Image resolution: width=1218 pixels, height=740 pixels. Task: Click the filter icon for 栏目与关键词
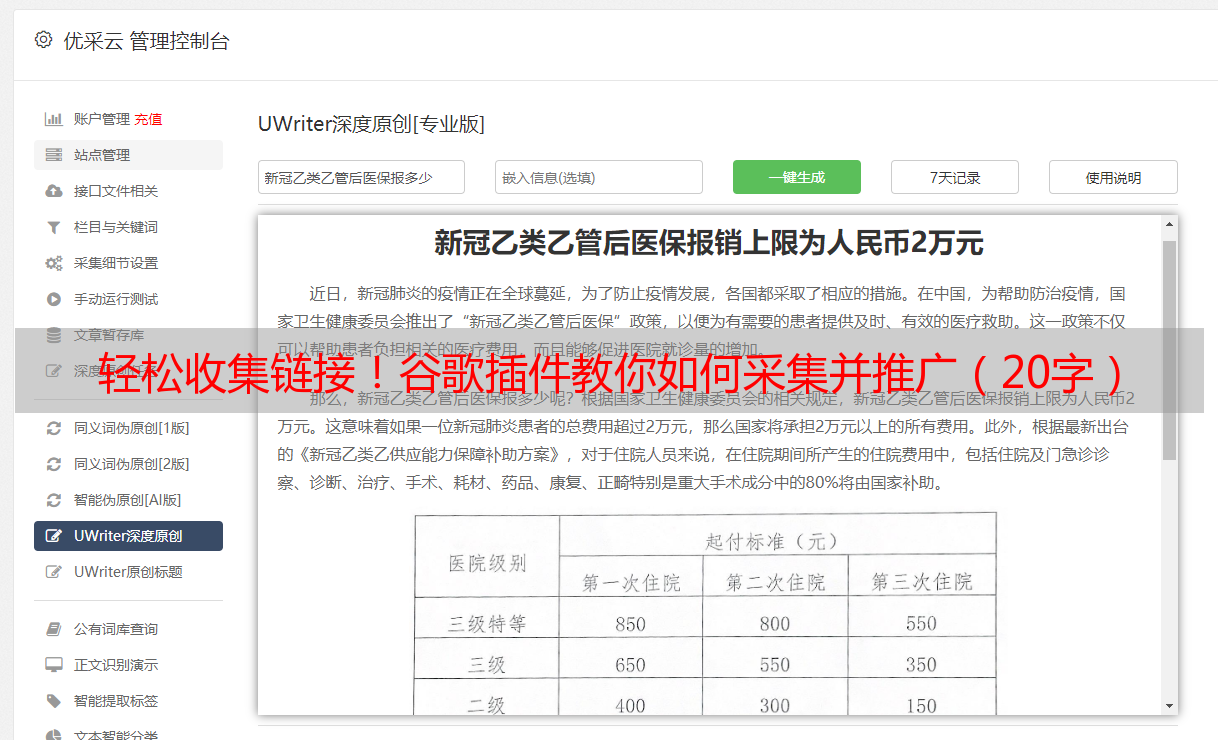click(x=54, y=227)
